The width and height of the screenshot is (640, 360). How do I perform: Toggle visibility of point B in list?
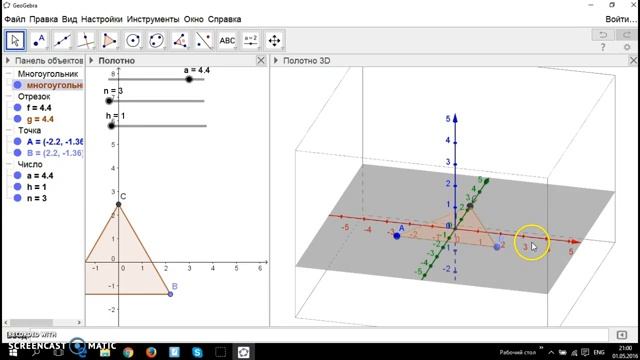(x=17, y=153)
